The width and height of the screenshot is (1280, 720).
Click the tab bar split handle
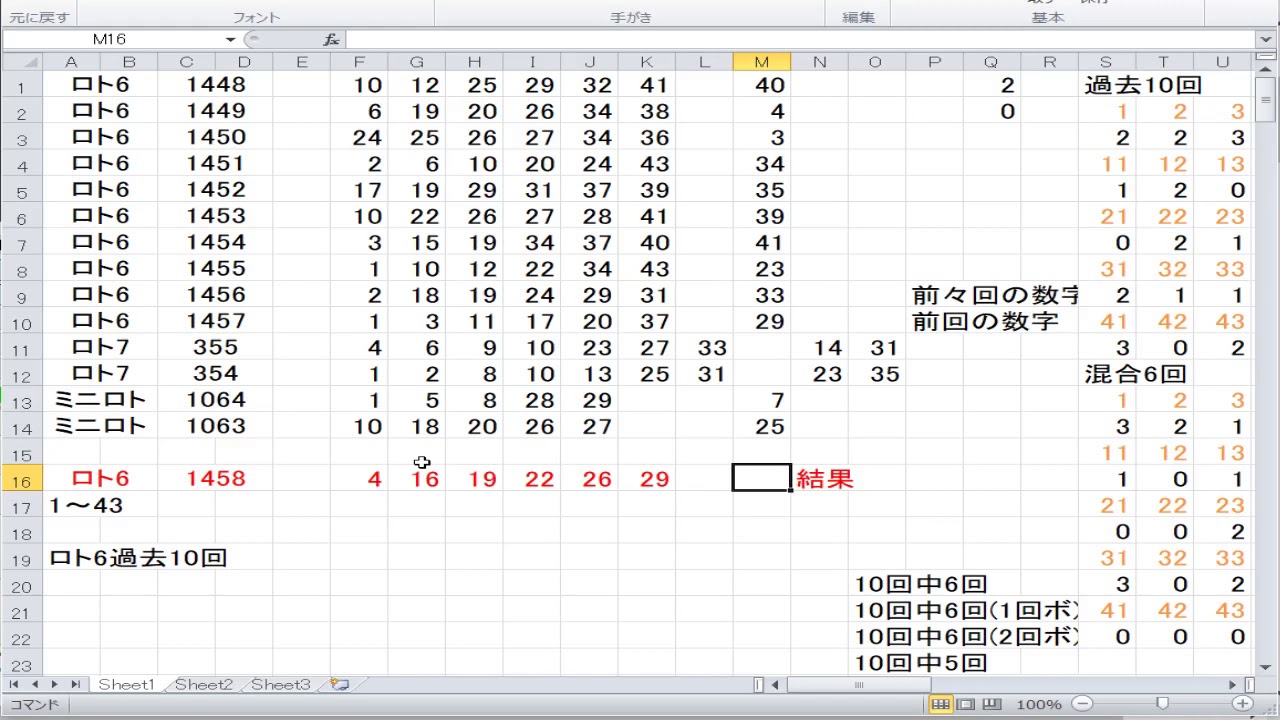[x=759, y=685]
